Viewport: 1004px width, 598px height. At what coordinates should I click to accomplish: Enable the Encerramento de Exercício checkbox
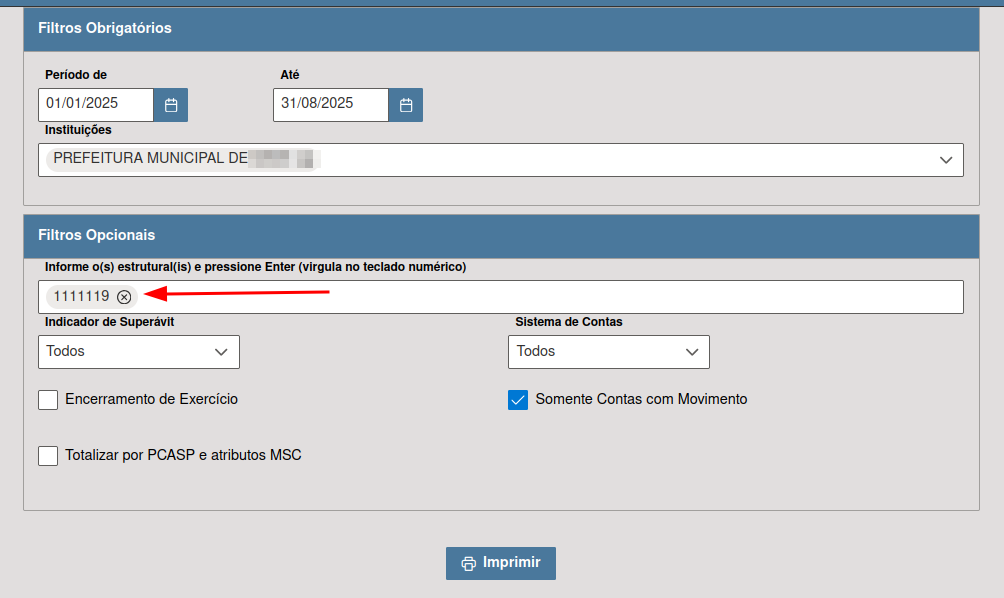(48, 400)
